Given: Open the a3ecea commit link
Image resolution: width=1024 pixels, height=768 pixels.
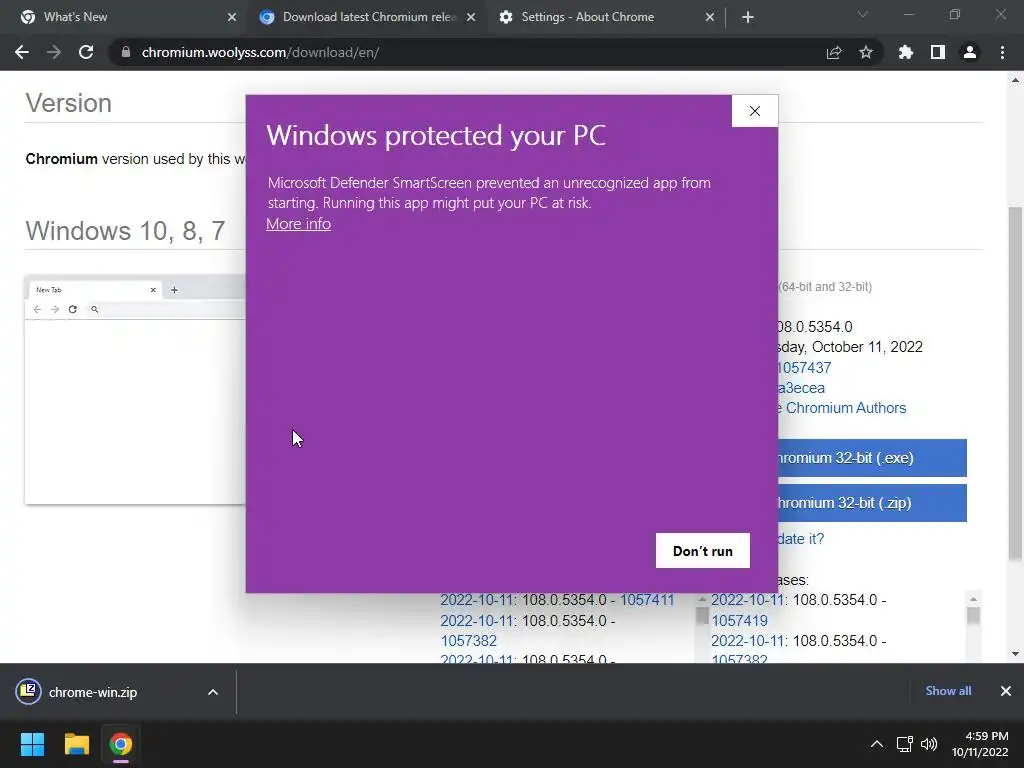Looking at the screenshot, I should point(801,388).
